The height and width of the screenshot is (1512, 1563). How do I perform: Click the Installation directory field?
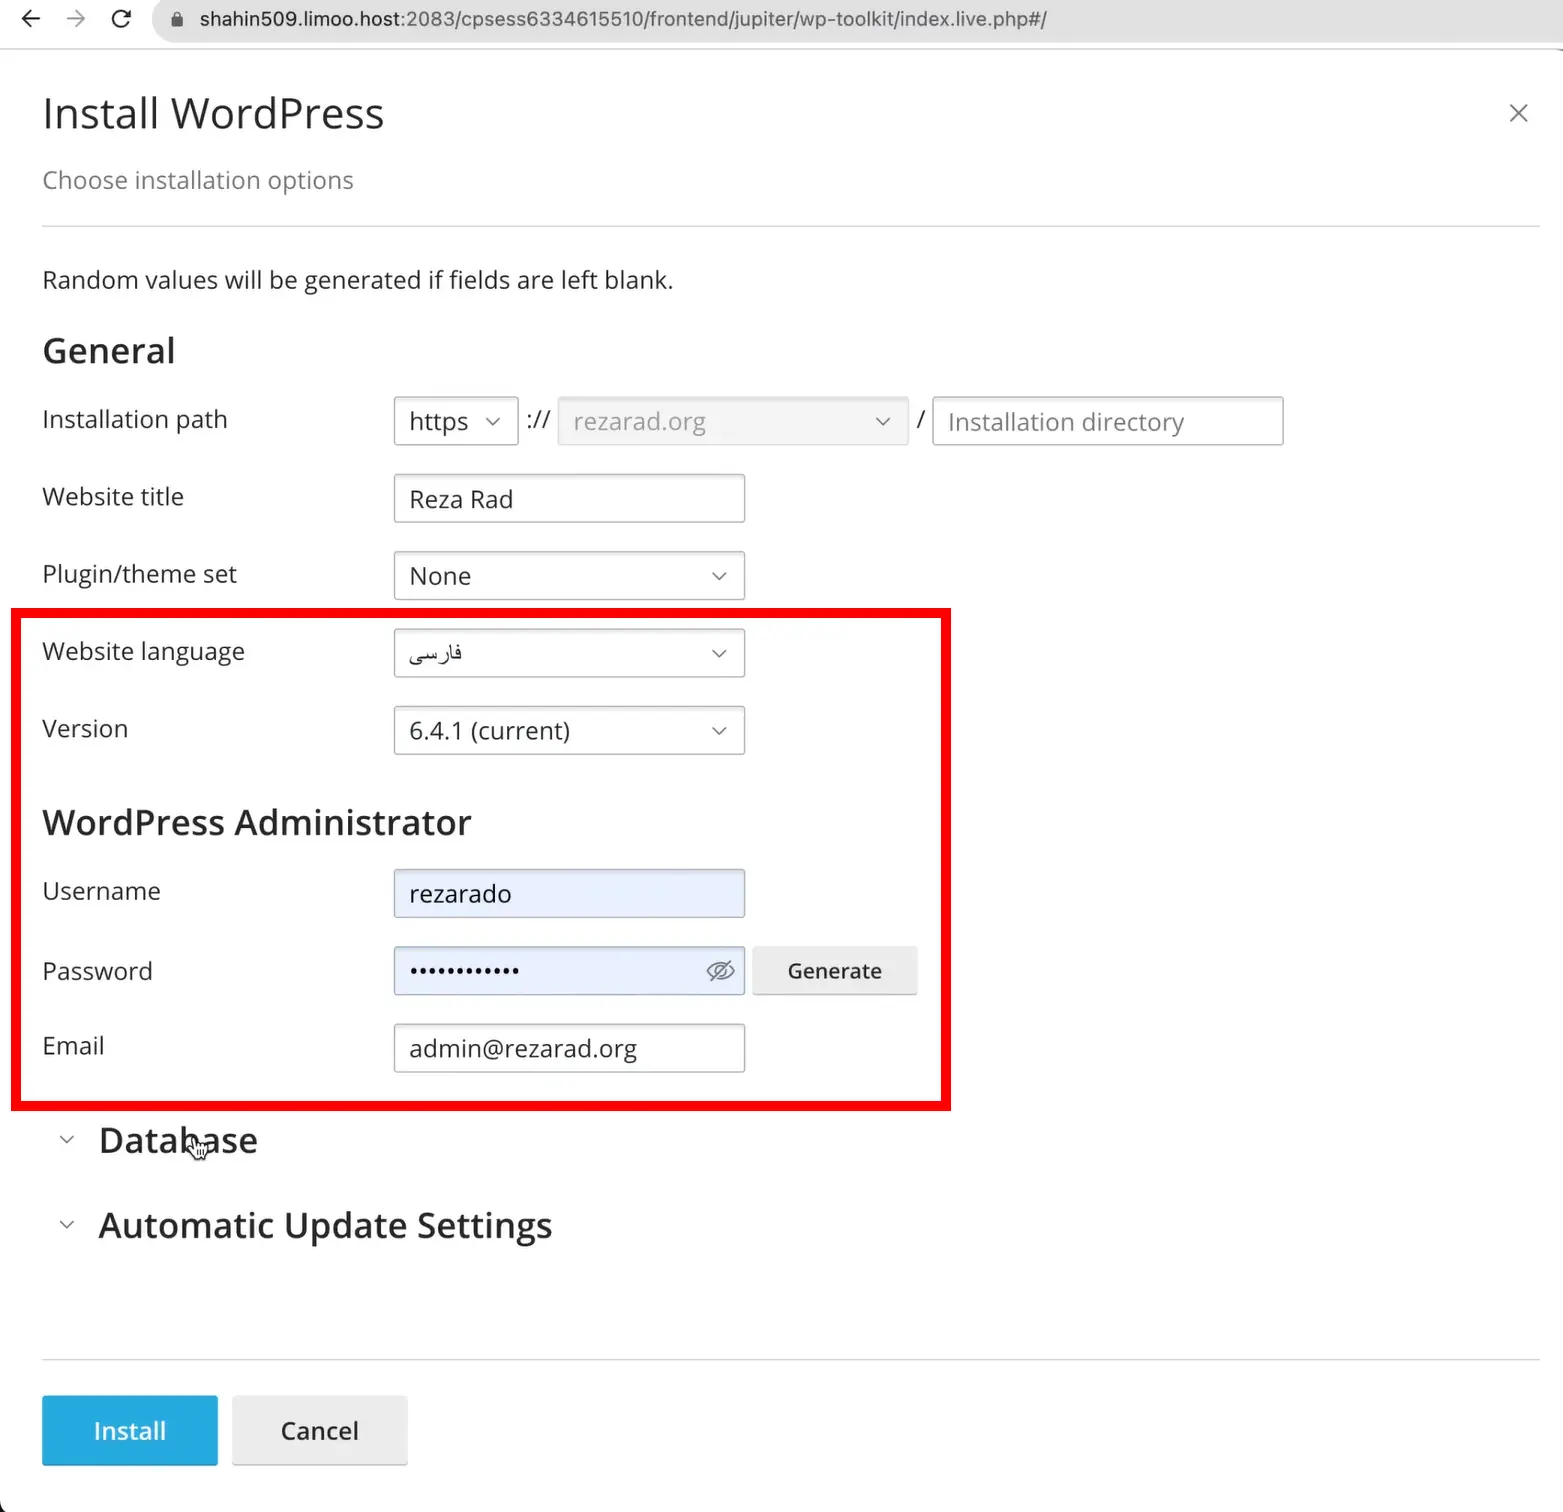point(1107,421)
